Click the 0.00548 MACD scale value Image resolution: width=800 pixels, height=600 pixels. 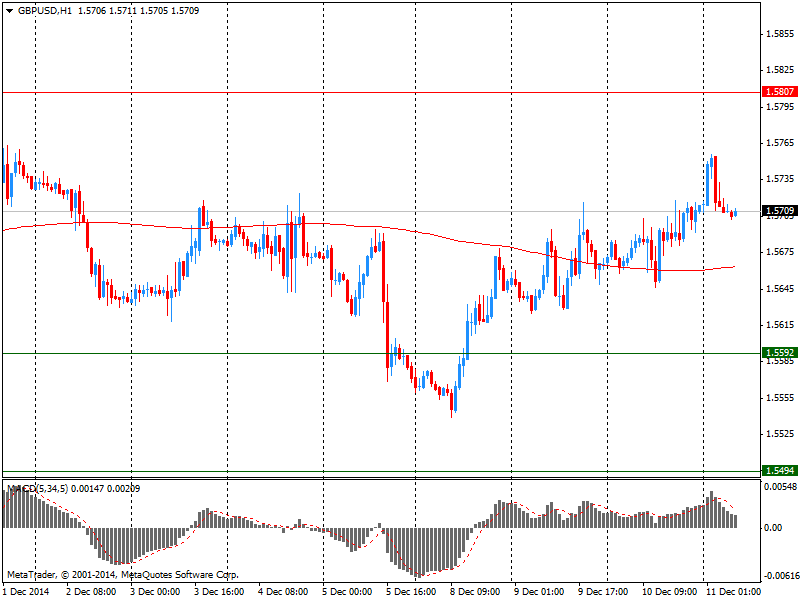pos(780,487)
